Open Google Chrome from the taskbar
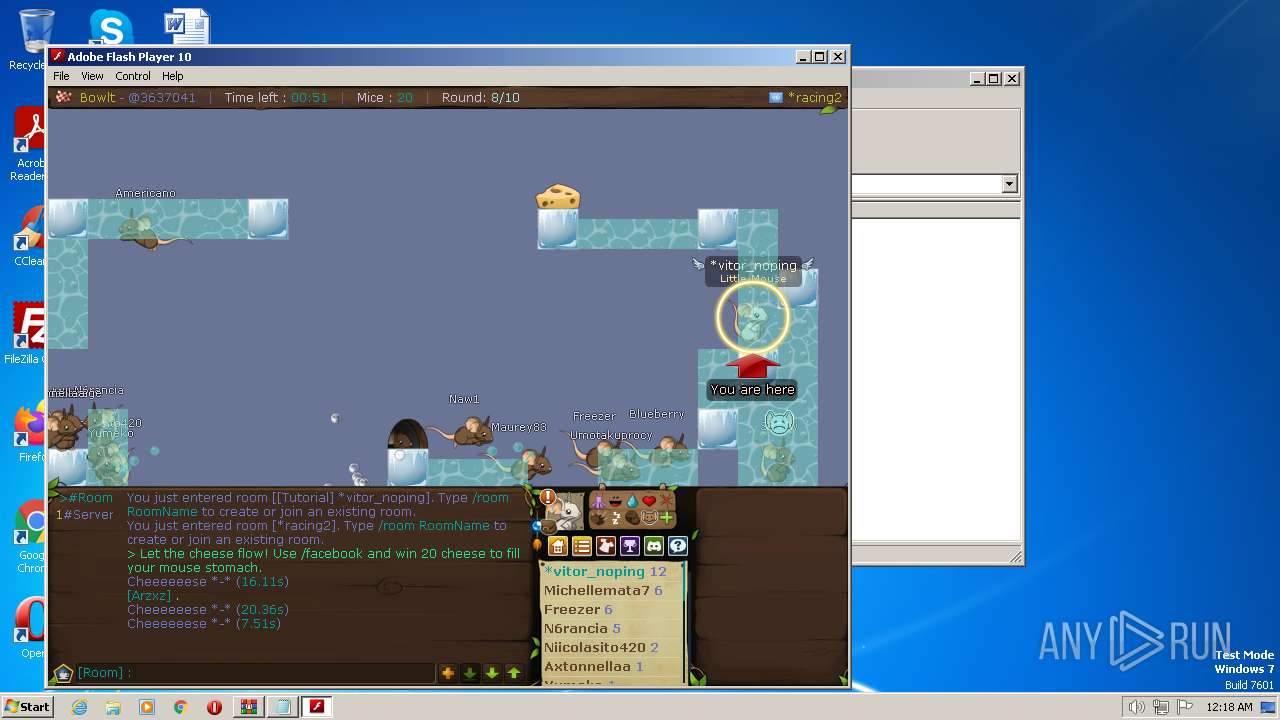 (180, 707)
